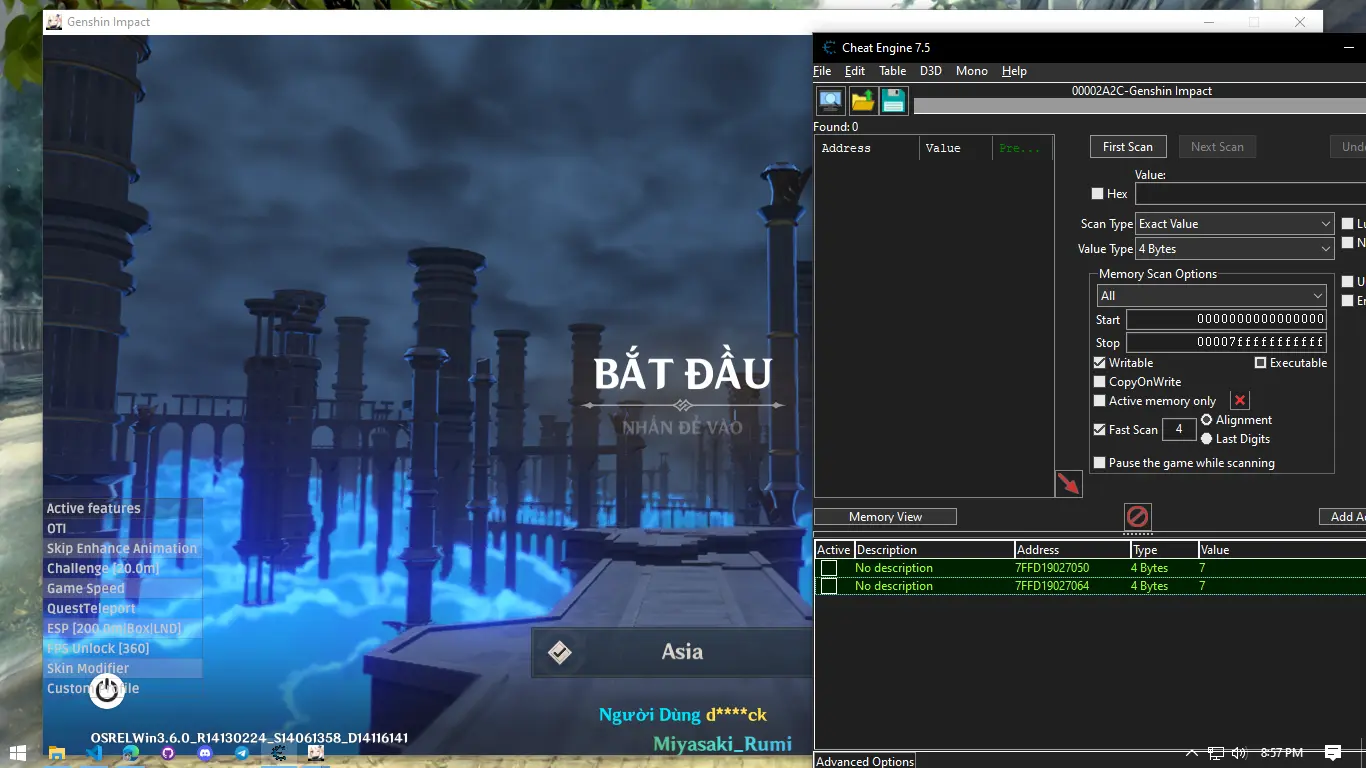
Task: Open GitHub Desktop from the taskbar
Action: (x=168, y=753)
